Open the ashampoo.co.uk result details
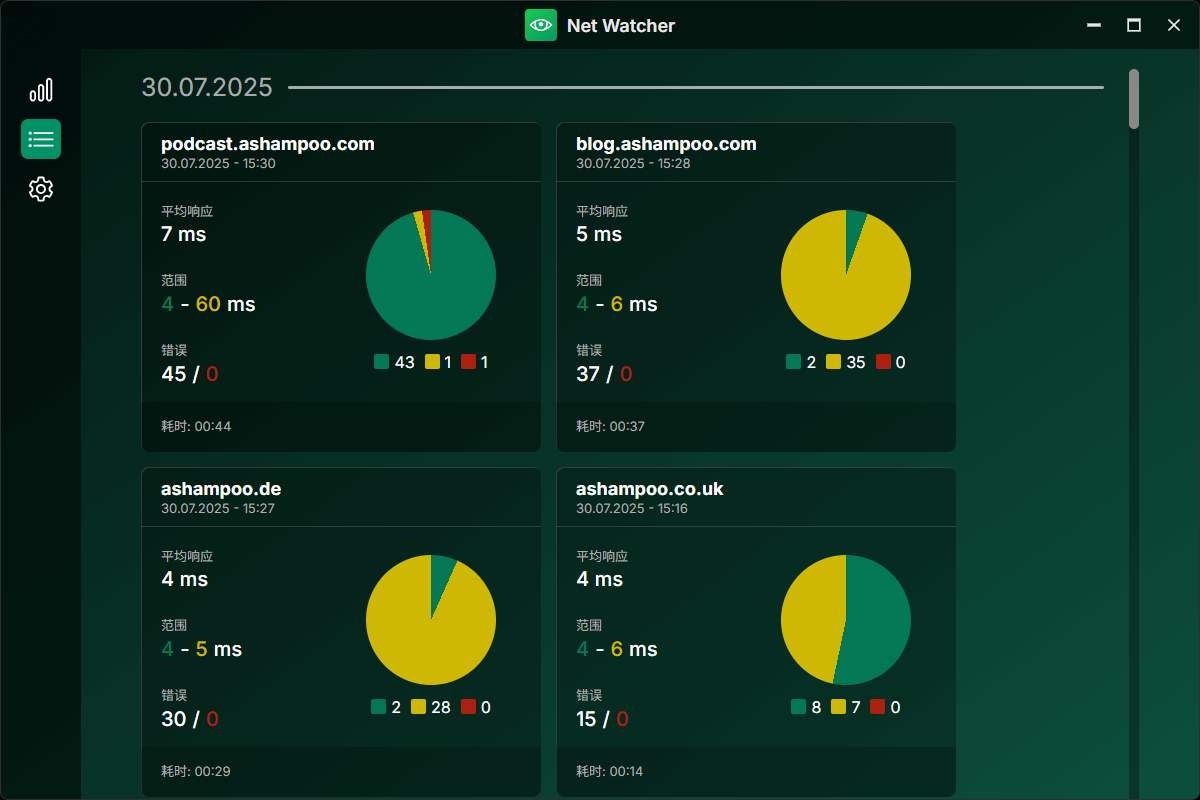The image size is (1200, 800). click(x=648, y=488)
